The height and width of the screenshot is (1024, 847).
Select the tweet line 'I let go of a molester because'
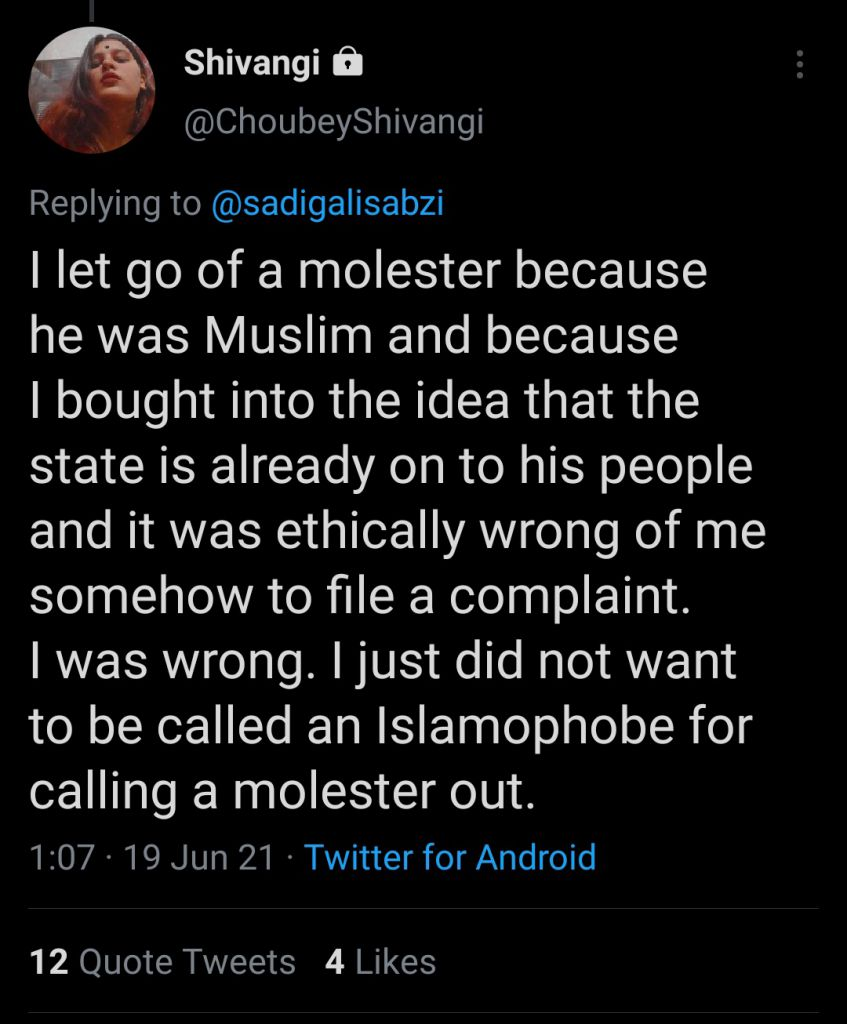click(x=368, y=272)
